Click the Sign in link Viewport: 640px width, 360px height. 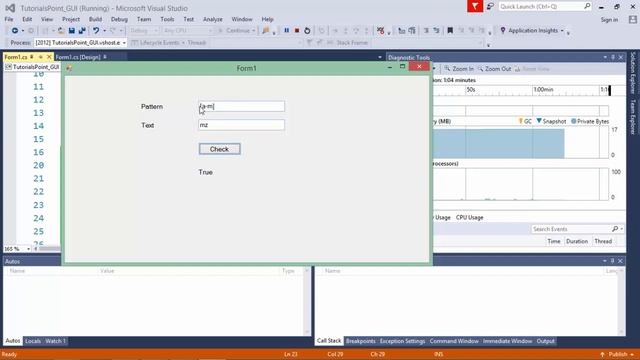609,20
